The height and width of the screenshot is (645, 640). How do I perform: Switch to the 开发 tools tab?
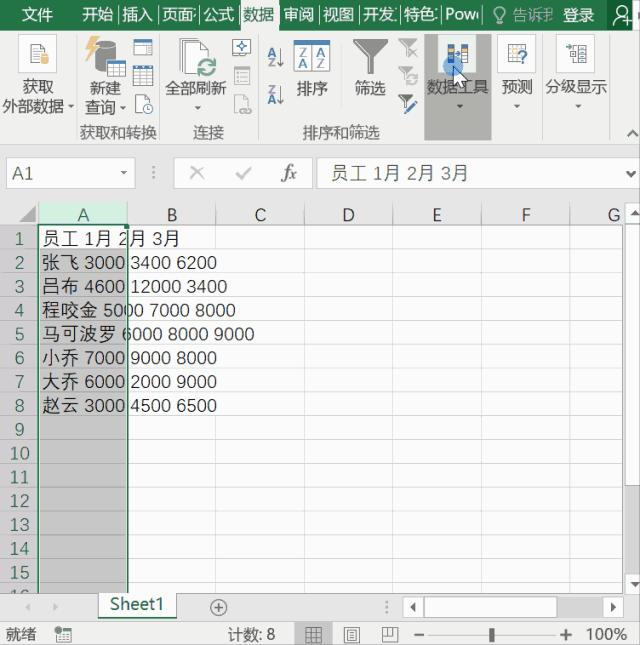coord(379,15)
